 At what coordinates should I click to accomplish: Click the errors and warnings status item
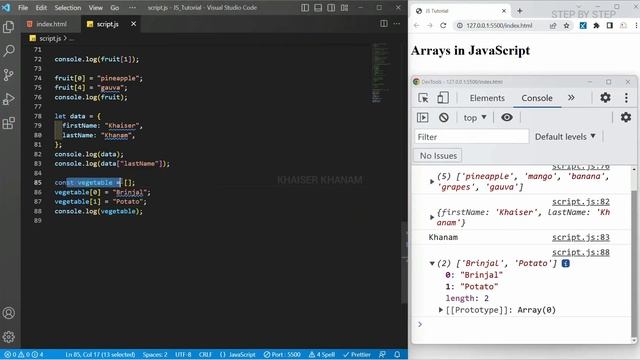(24, 354)
